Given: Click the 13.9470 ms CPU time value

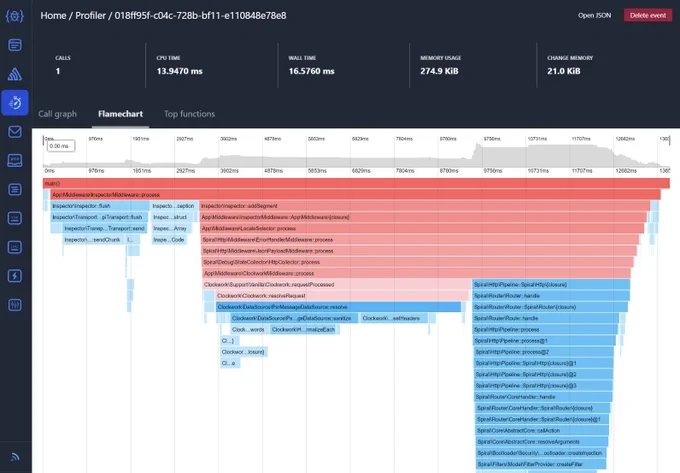Looking at the screenshot, I should coord(180,71).
